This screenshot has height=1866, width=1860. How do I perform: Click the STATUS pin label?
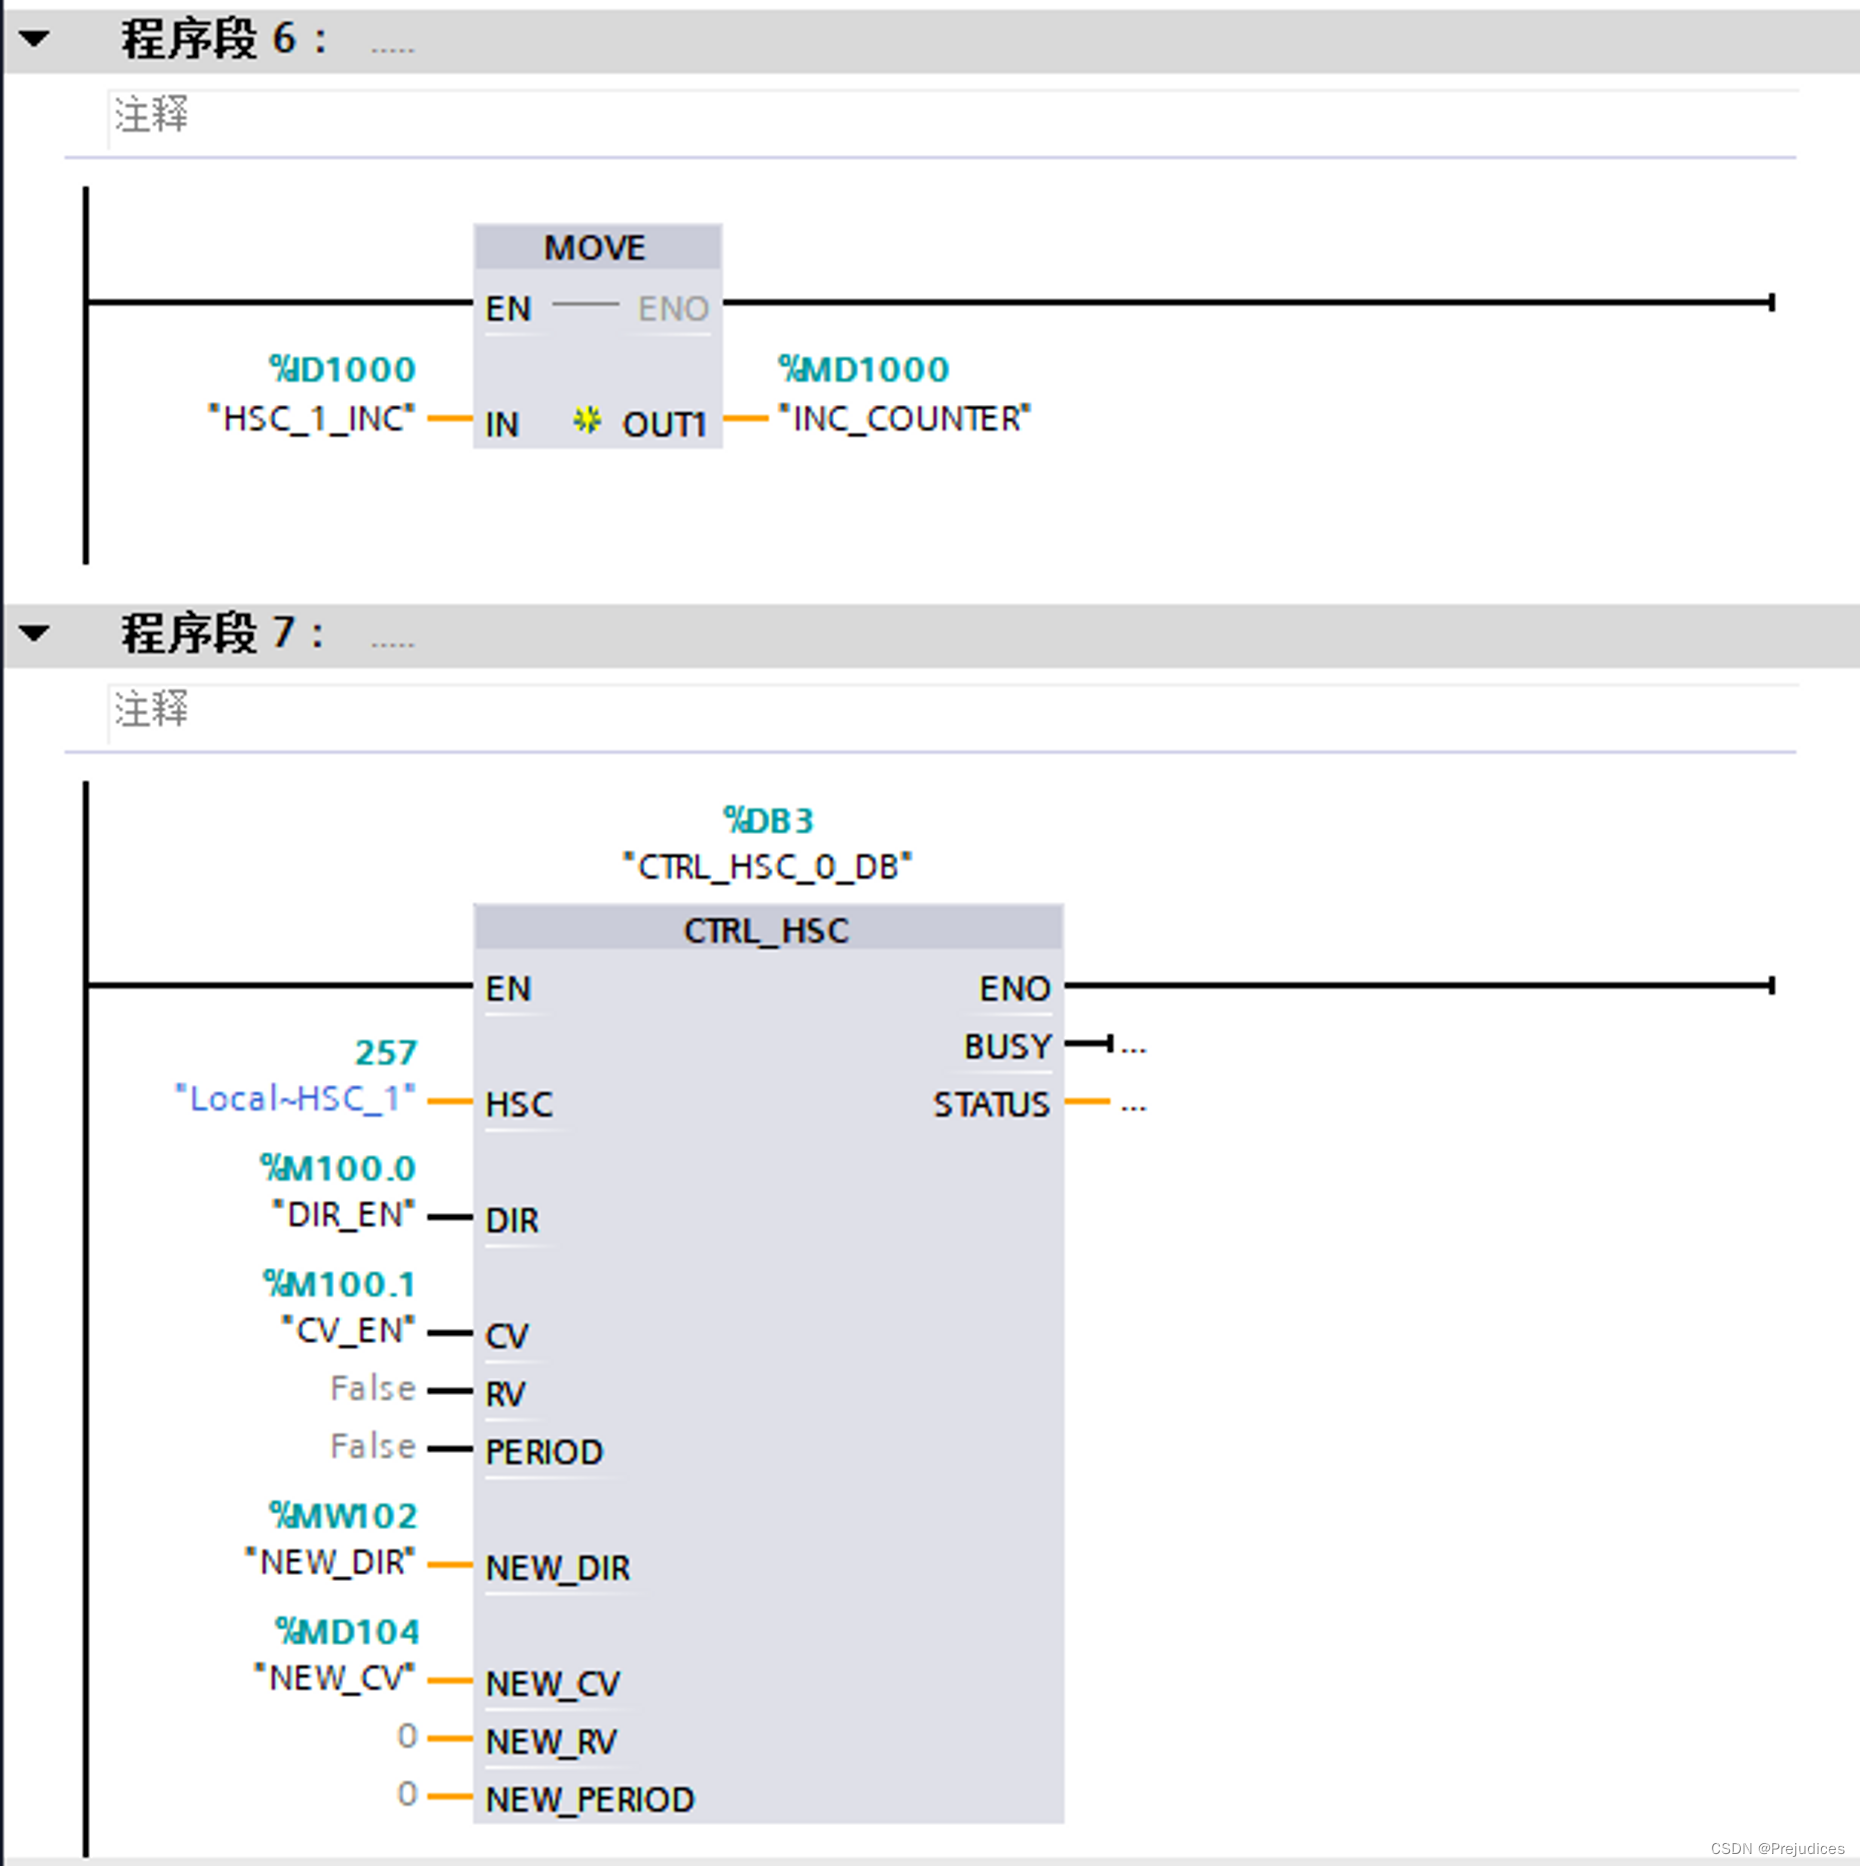click(992, 1105)
